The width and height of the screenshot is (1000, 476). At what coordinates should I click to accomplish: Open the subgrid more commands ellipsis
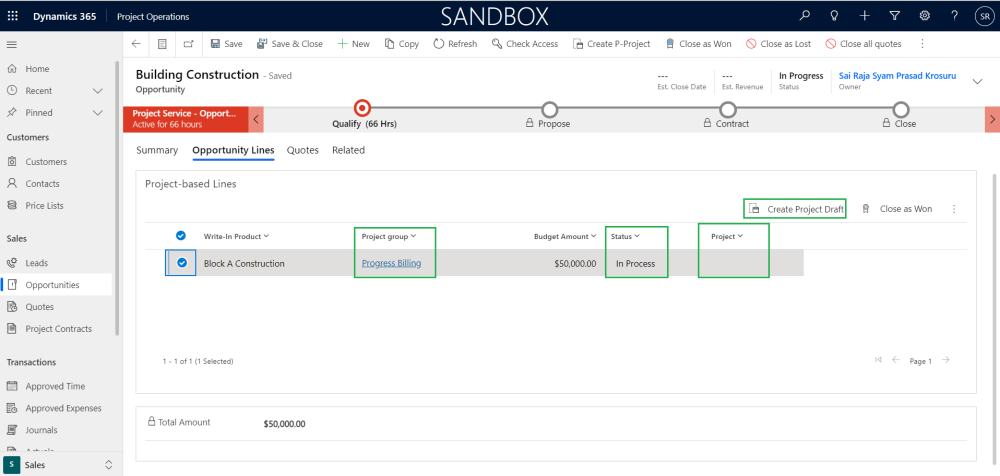pyautogui.click(x=954, y=209)
